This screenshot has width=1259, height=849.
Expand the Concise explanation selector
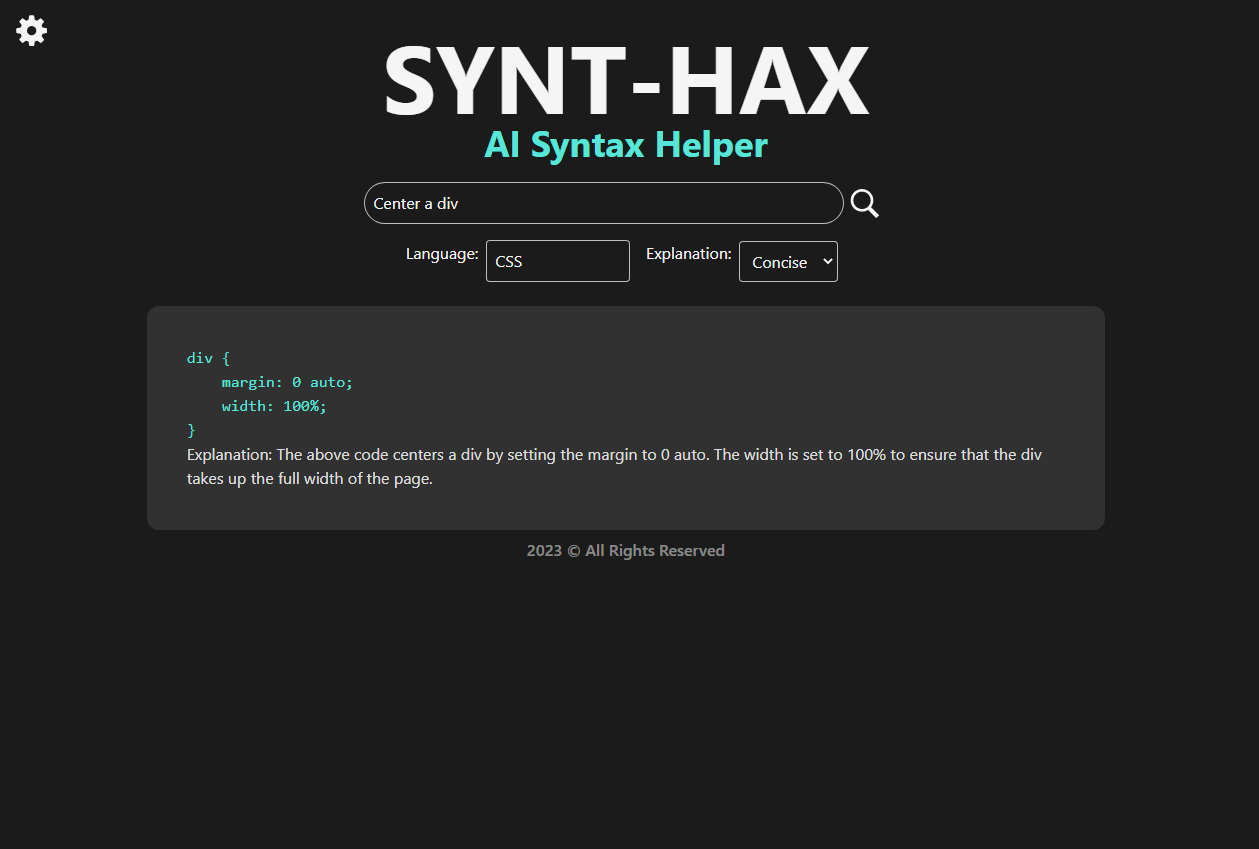[788, 261]
